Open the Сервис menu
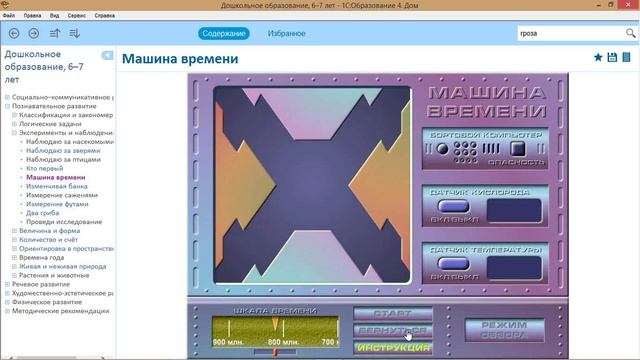640x360 pixels. click(x=77, y=16)
